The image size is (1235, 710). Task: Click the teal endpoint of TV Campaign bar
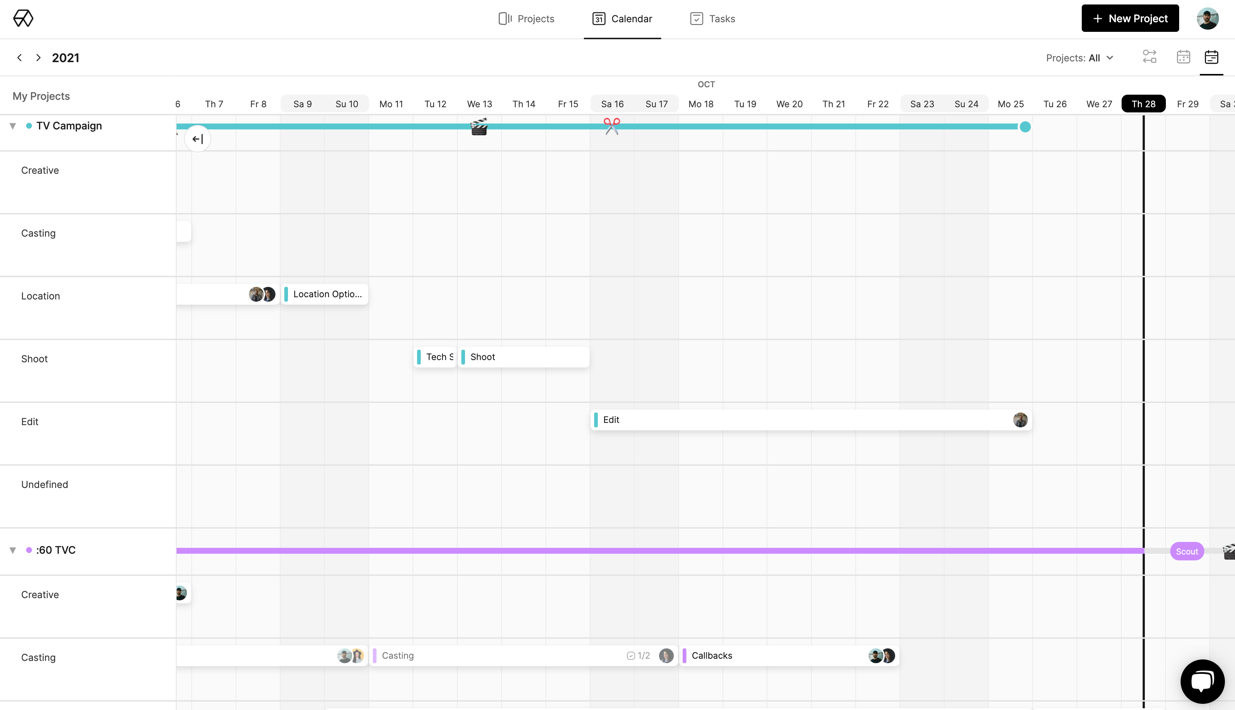point(1025,127)
